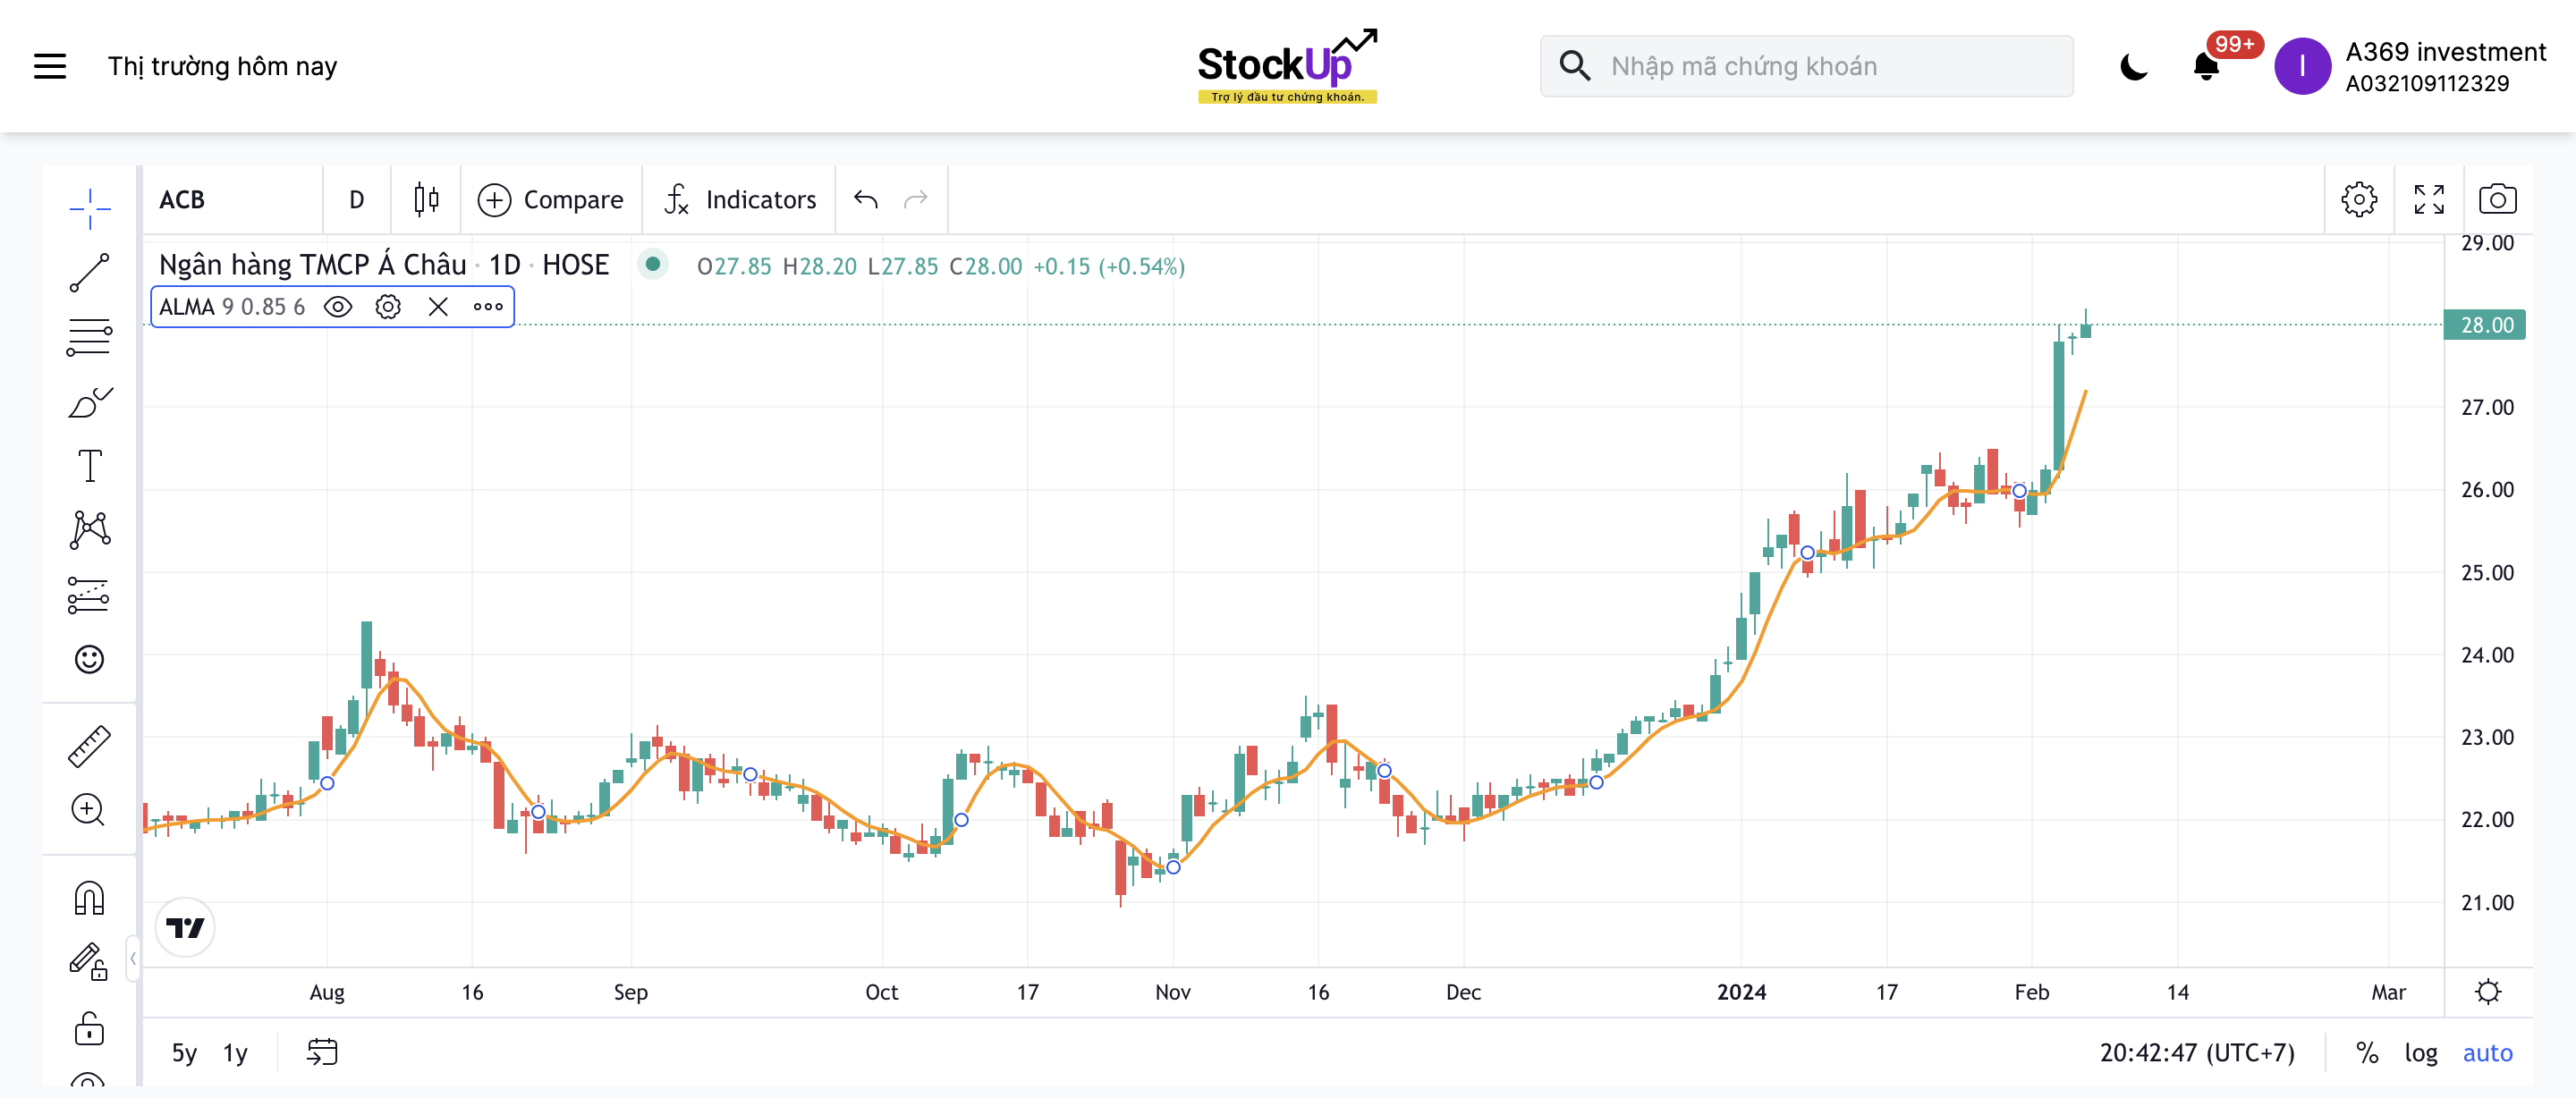The width and height of the screenshot is (2576, 1098).
Task: Enter fullscreen chart mode
Action: click(x=2429, y=200)
